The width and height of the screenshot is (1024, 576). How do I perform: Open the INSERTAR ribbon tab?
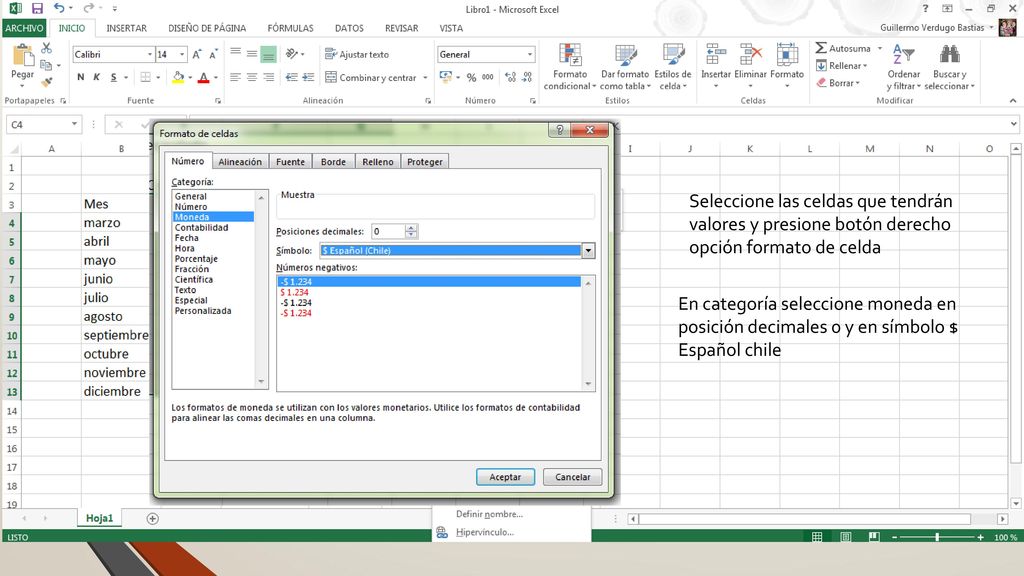pyautogui.click(x=127, y=28)
